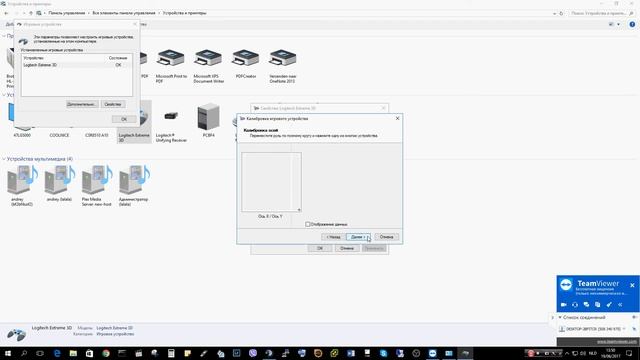
Task: Open Microsoft Store from the taskbar
Action: [89, 353]
